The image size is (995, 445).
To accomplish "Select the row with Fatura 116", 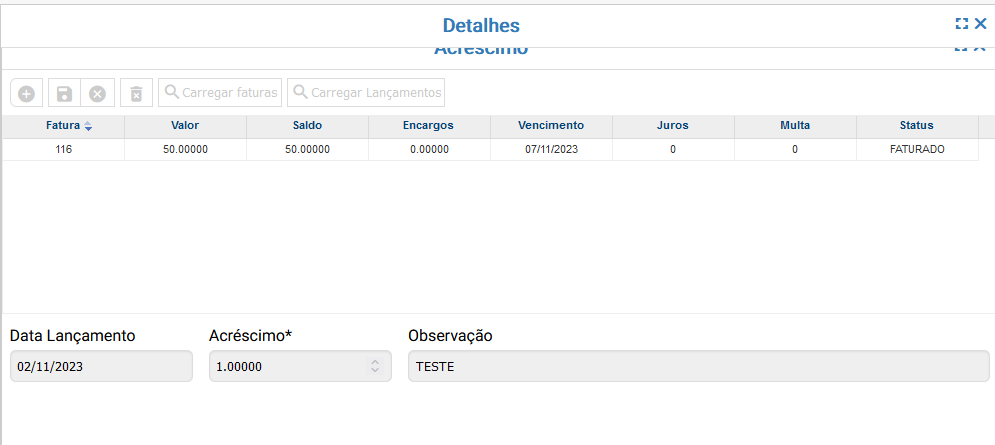I will tap(64, 149).
